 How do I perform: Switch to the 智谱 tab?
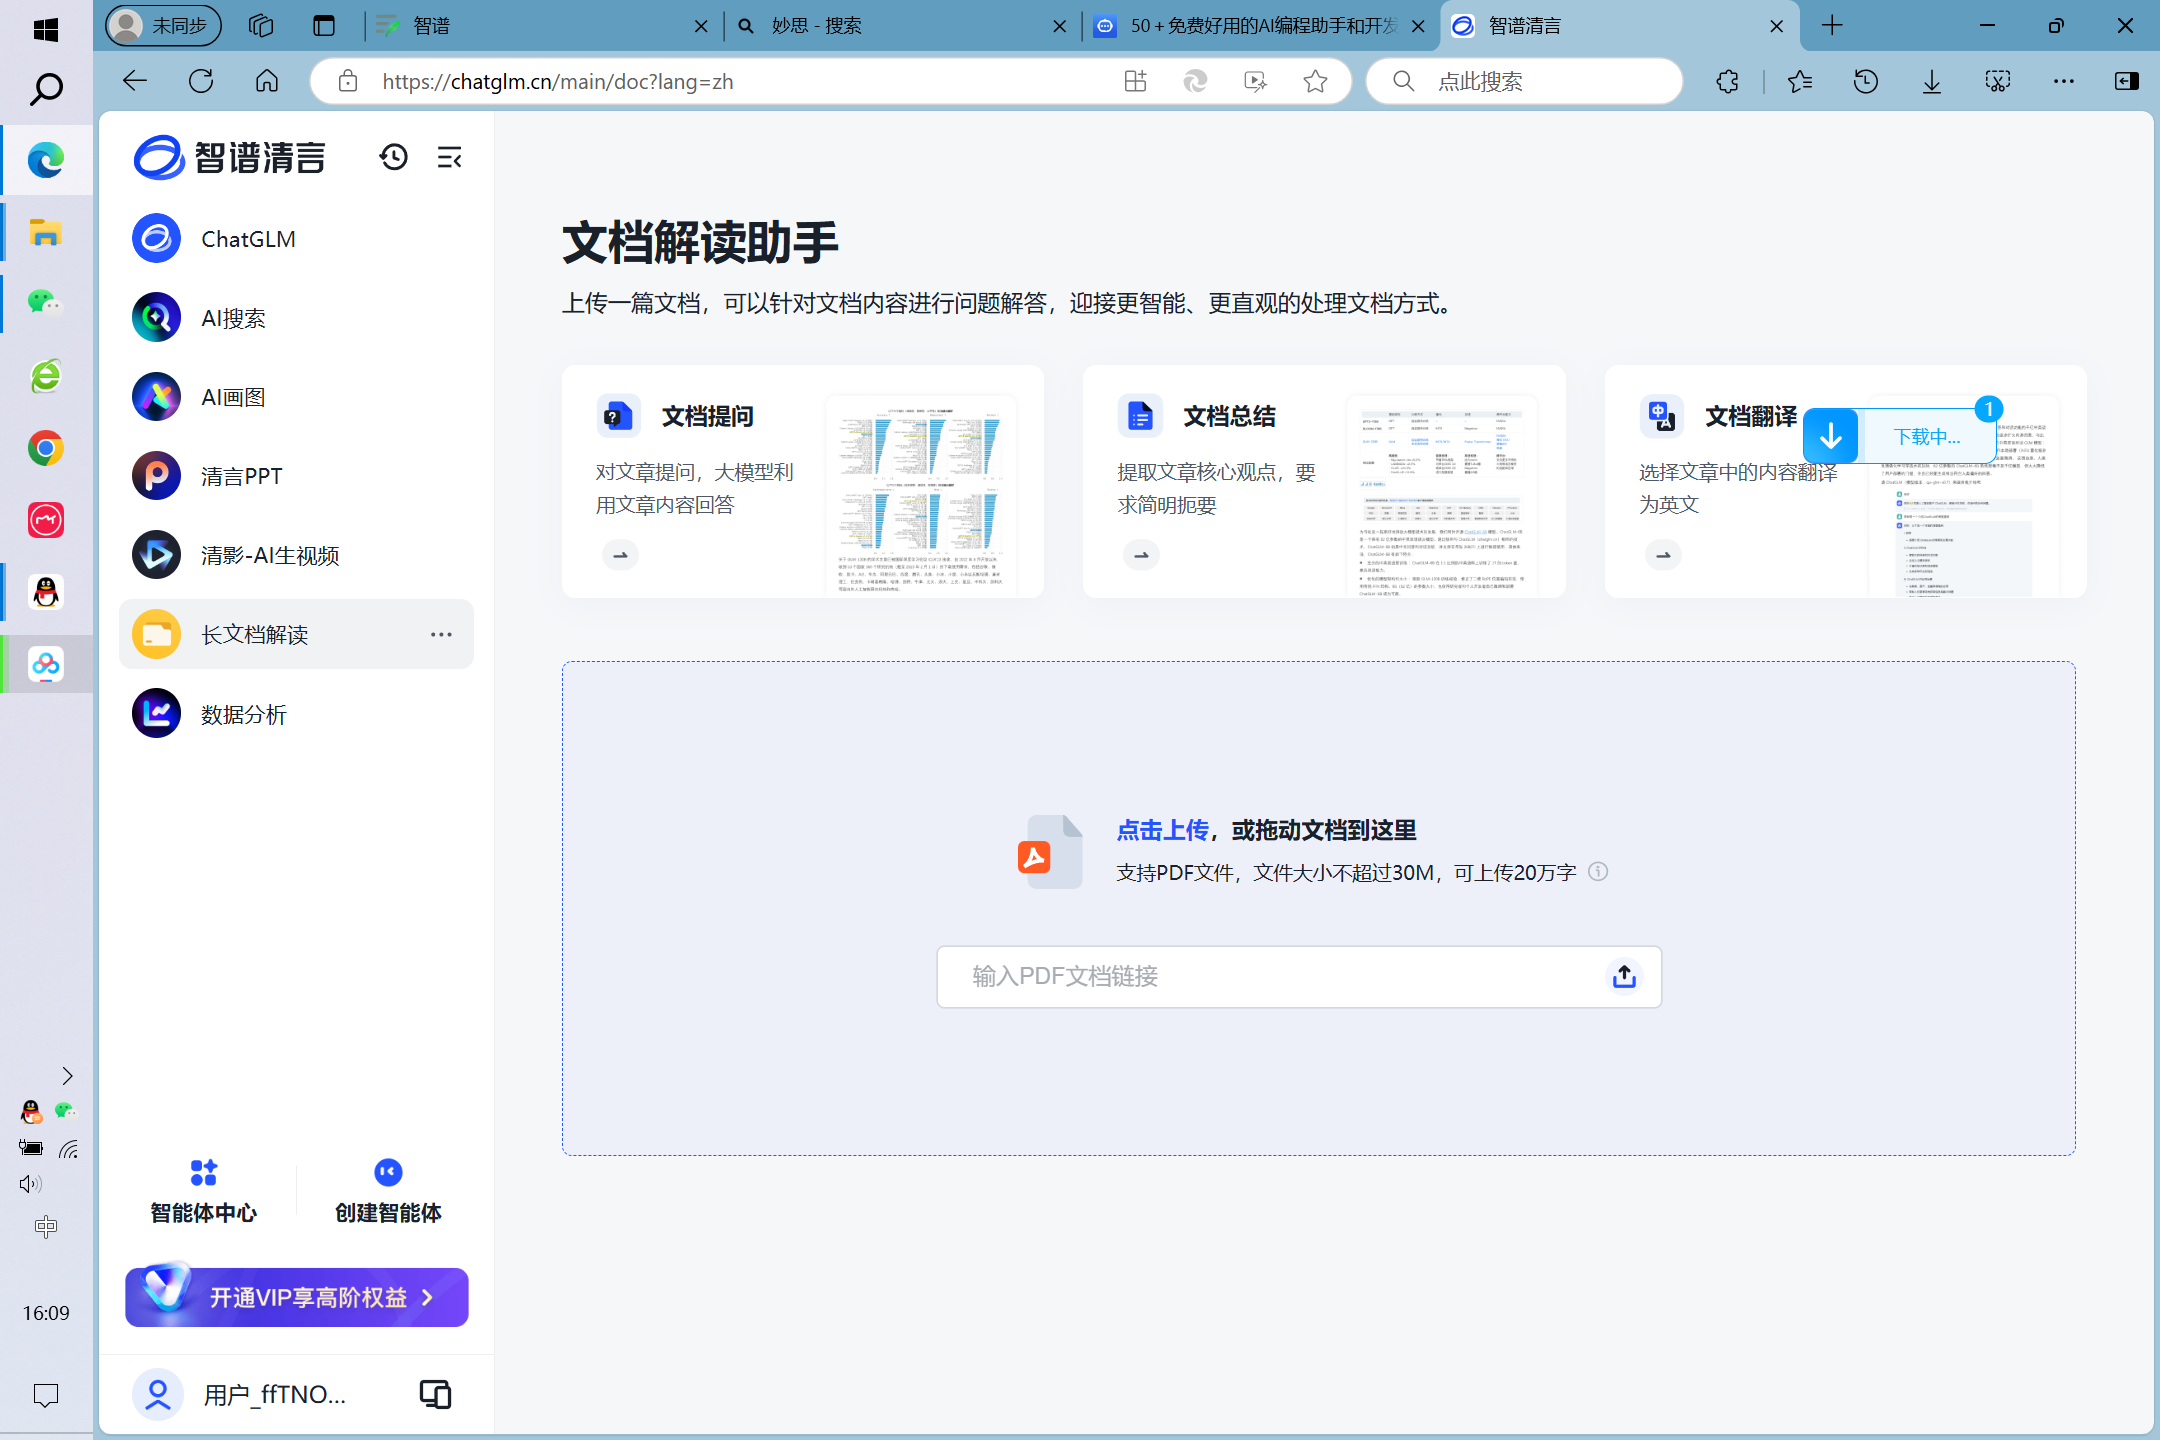541,26
